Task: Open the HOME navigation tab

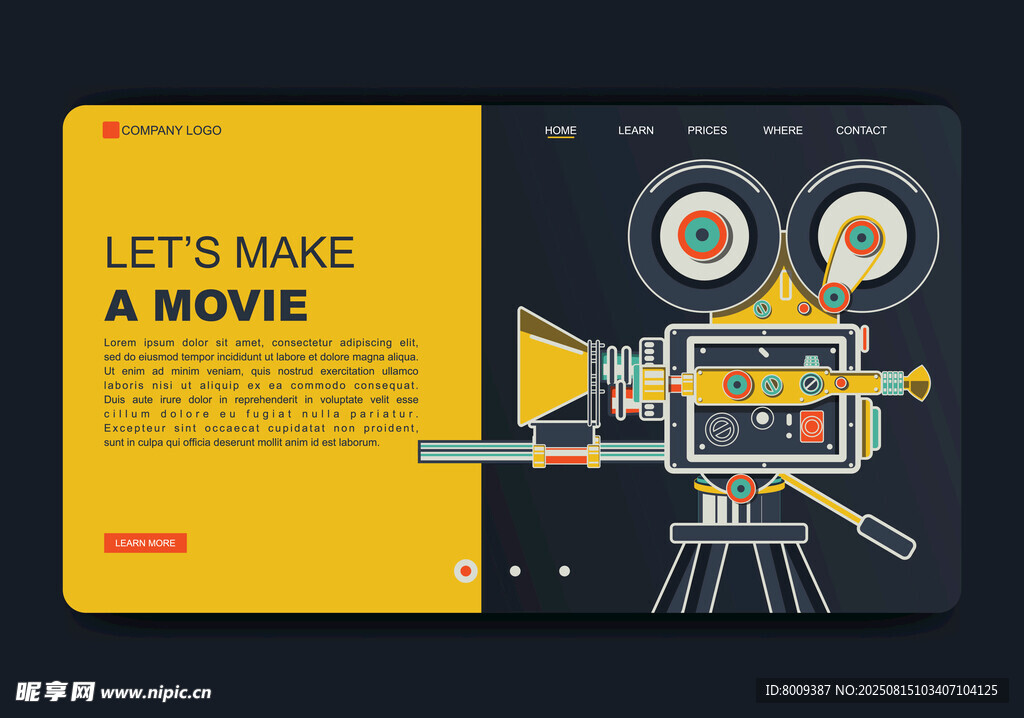Action: tap(560, 130)
